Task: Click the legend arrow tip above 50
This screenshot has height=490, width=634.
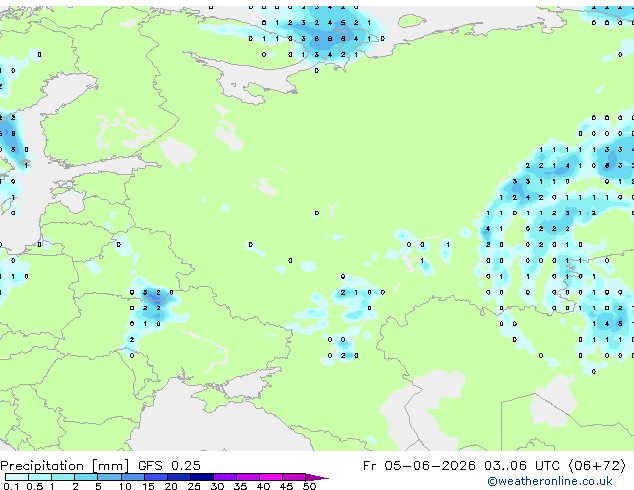Action: (x=317, y=478)
